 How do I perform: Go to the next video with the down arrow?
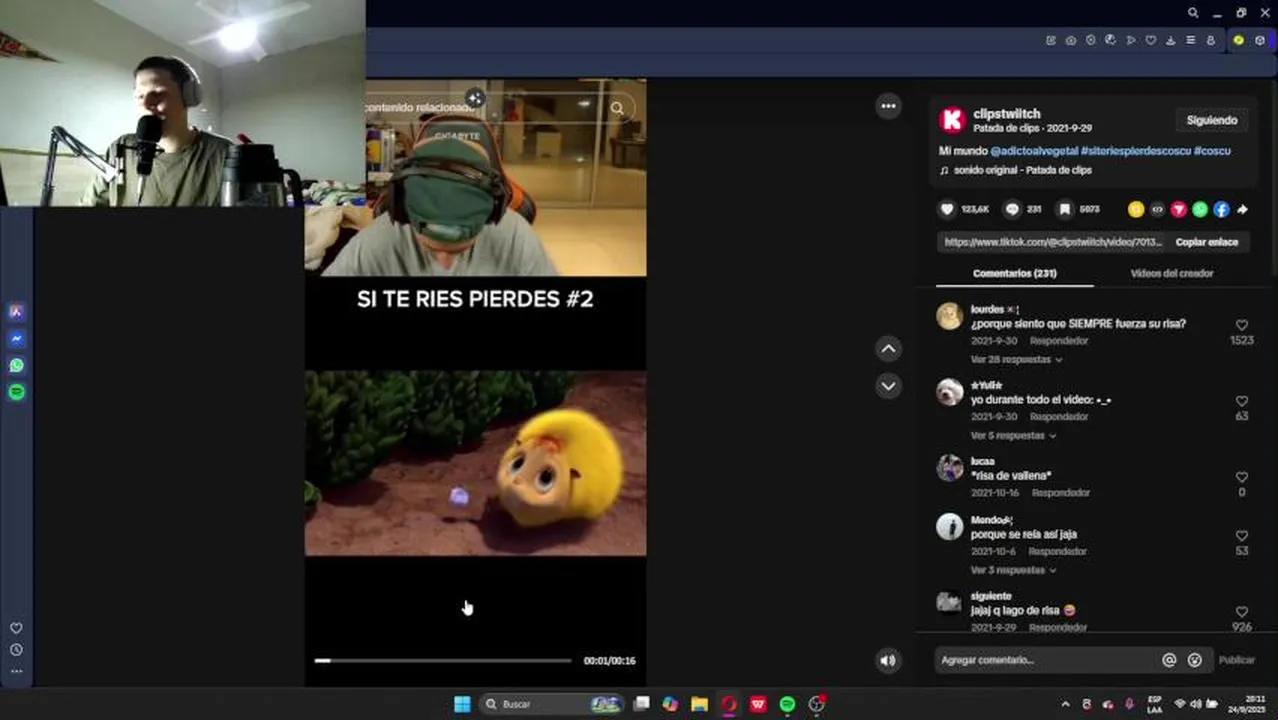pos(888,386)
